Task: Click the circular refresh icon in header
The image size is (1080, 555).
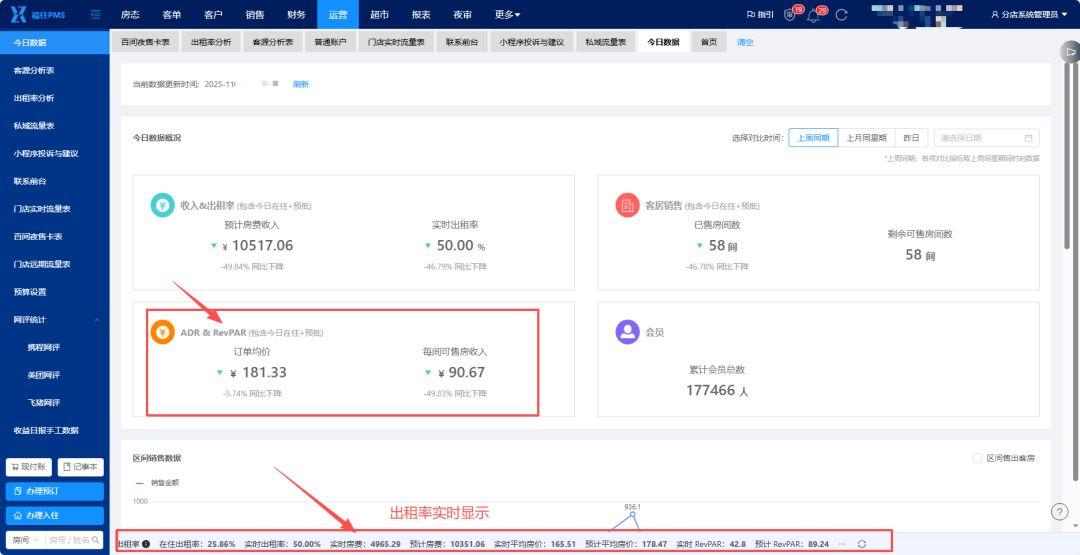Action: pos(841,14)
